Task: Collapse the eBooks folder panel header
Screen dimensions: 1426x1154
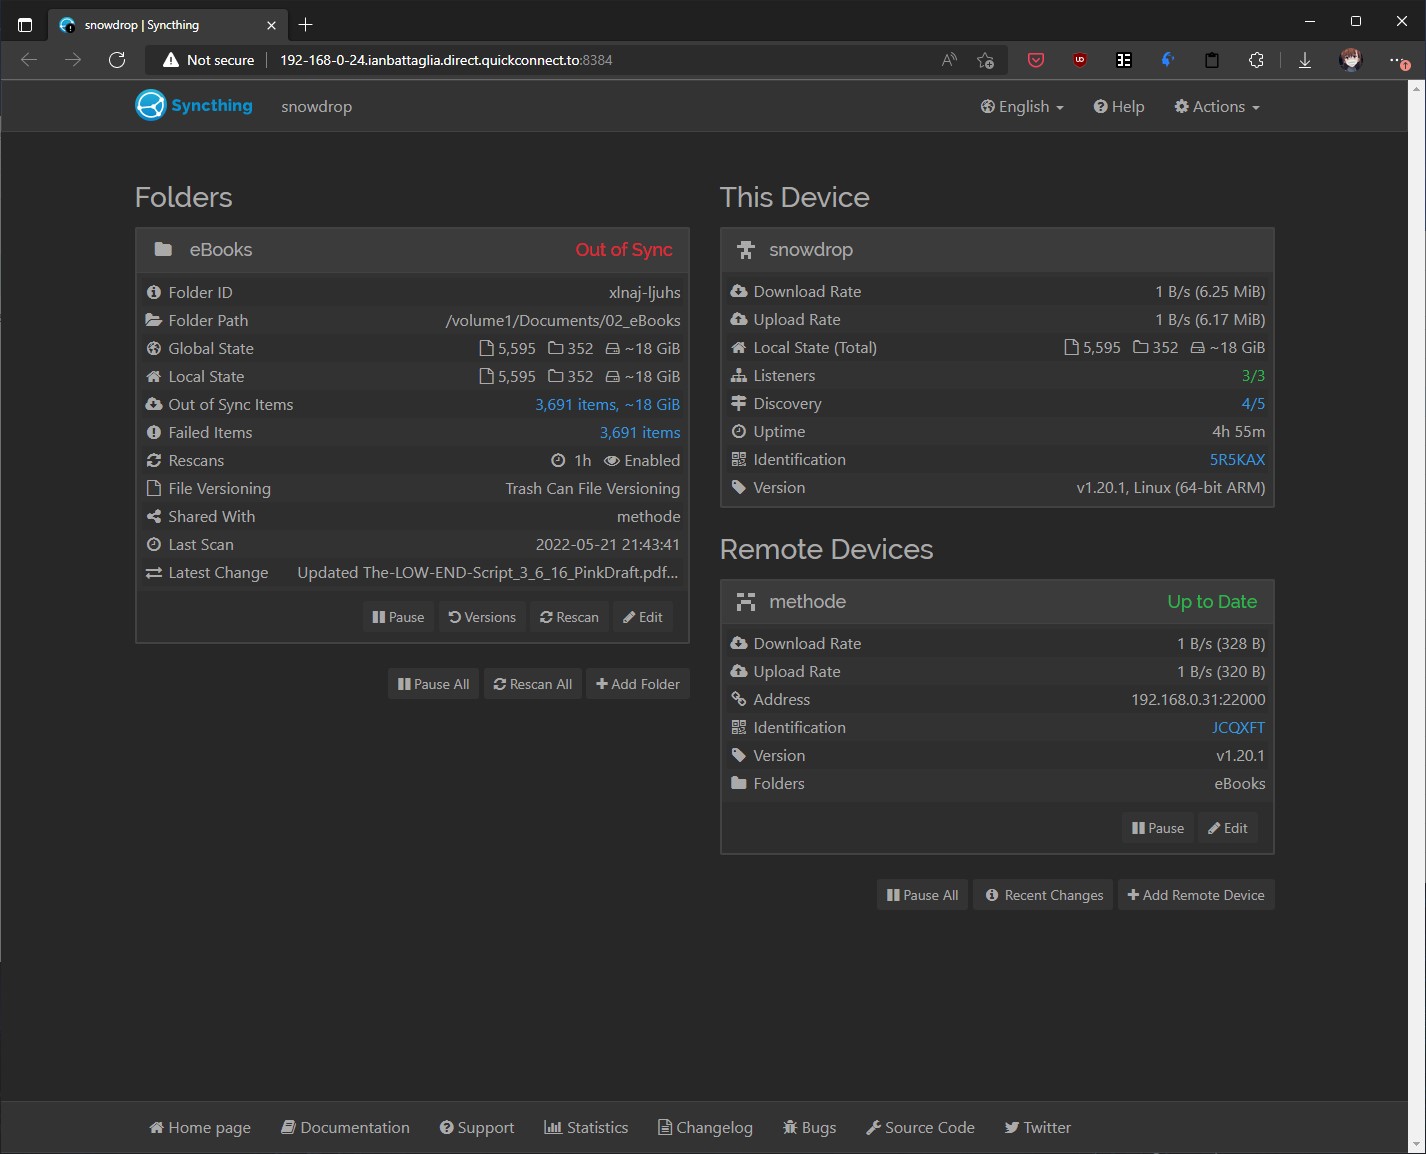Action: point(412,250)
